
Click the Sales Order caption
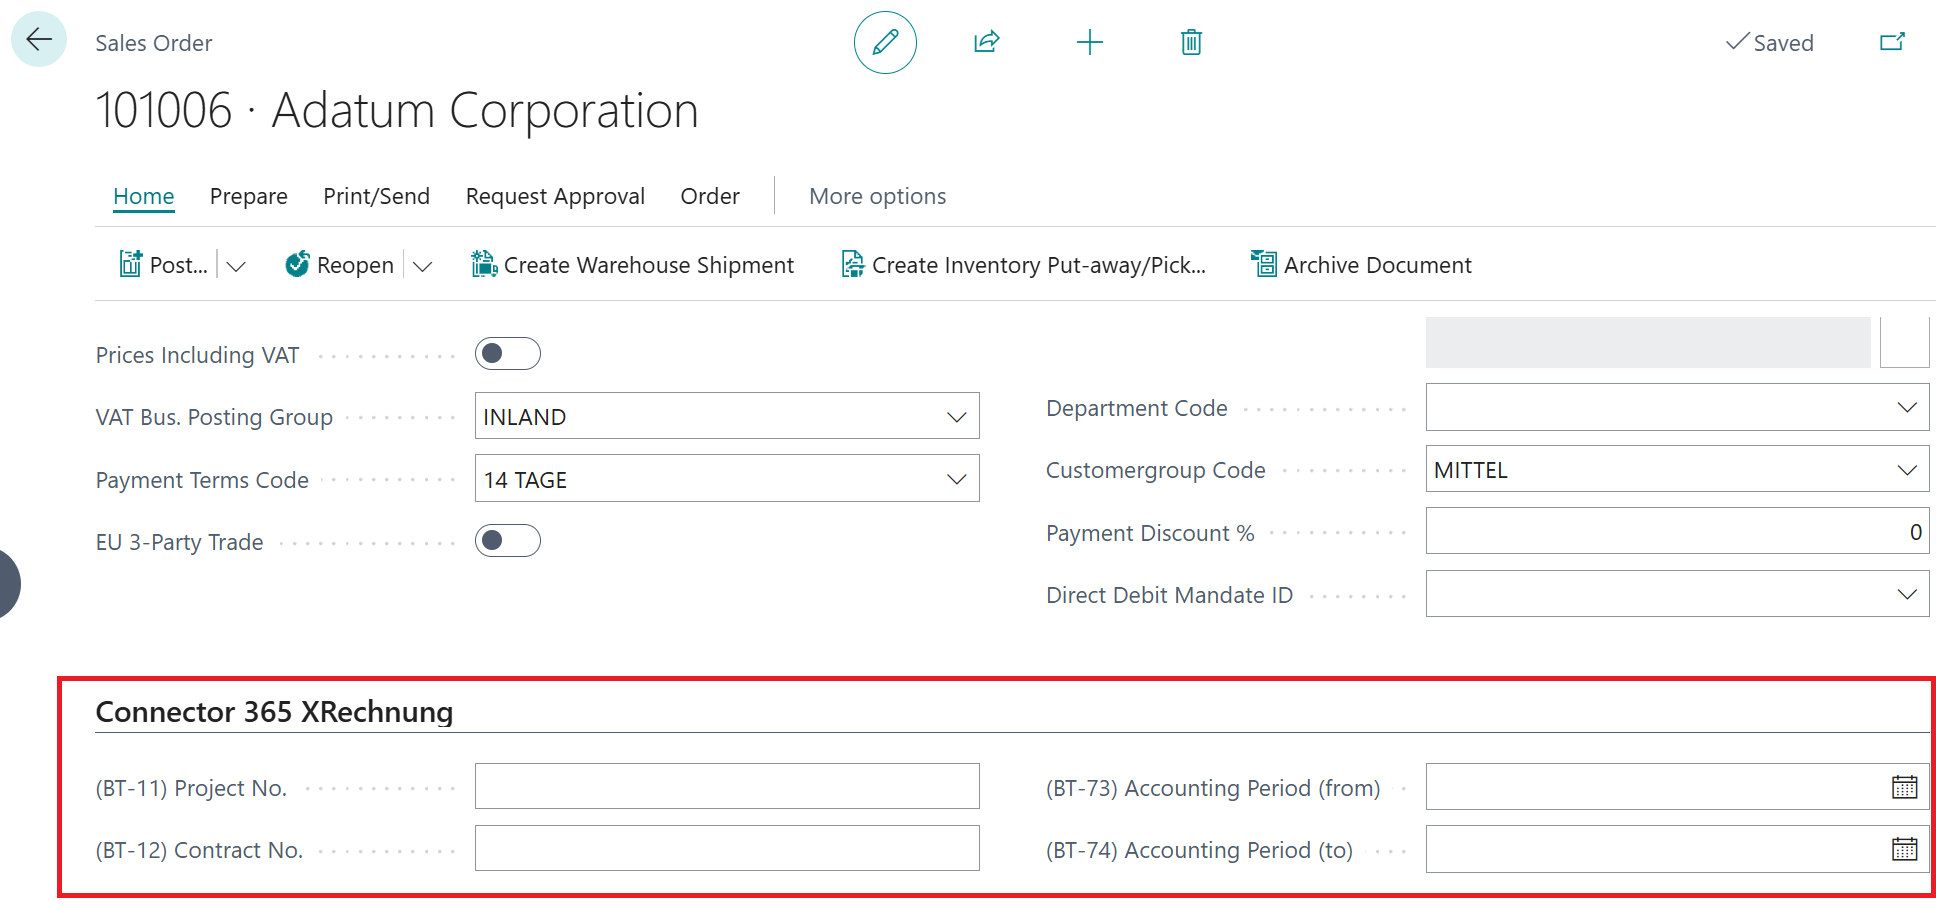(154, 43)
